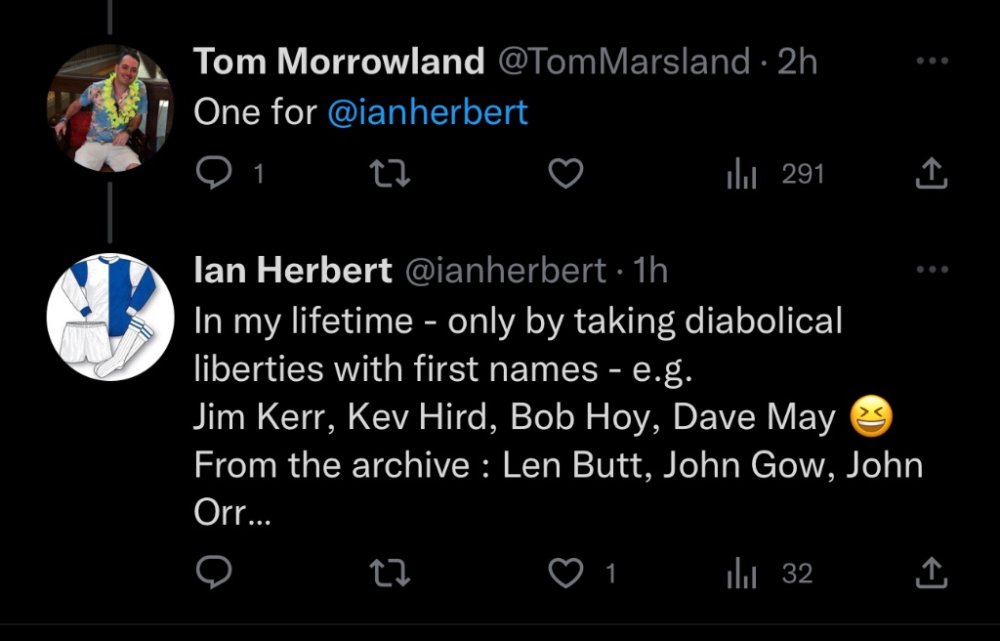This screenshot has width=1000, height=641.
Task: Click the Ian Herbert display name
Action: tap(293, 270)
